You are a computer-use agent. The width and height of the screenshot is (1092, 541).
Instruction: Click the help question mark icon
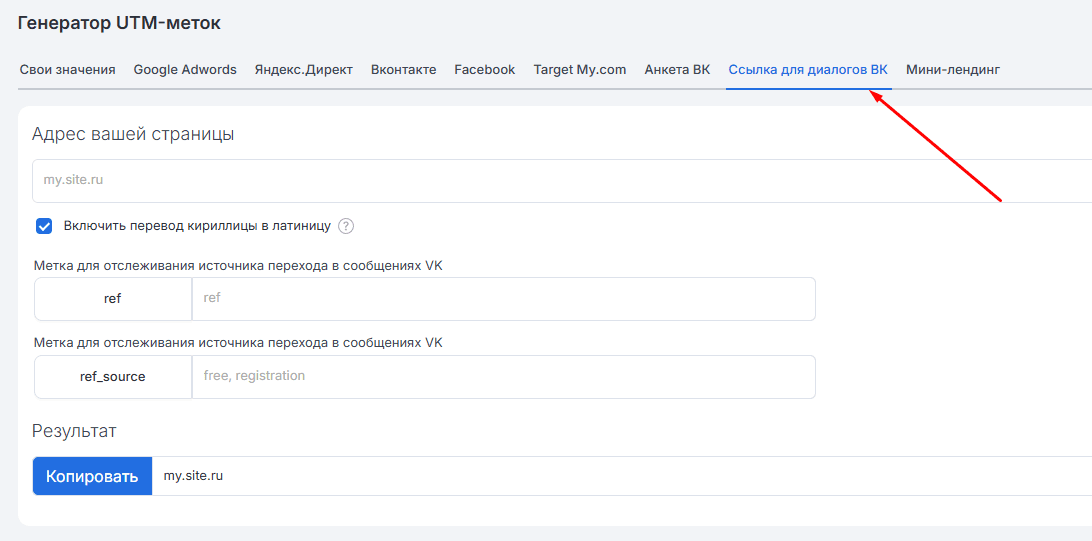(x=346, y=226)
